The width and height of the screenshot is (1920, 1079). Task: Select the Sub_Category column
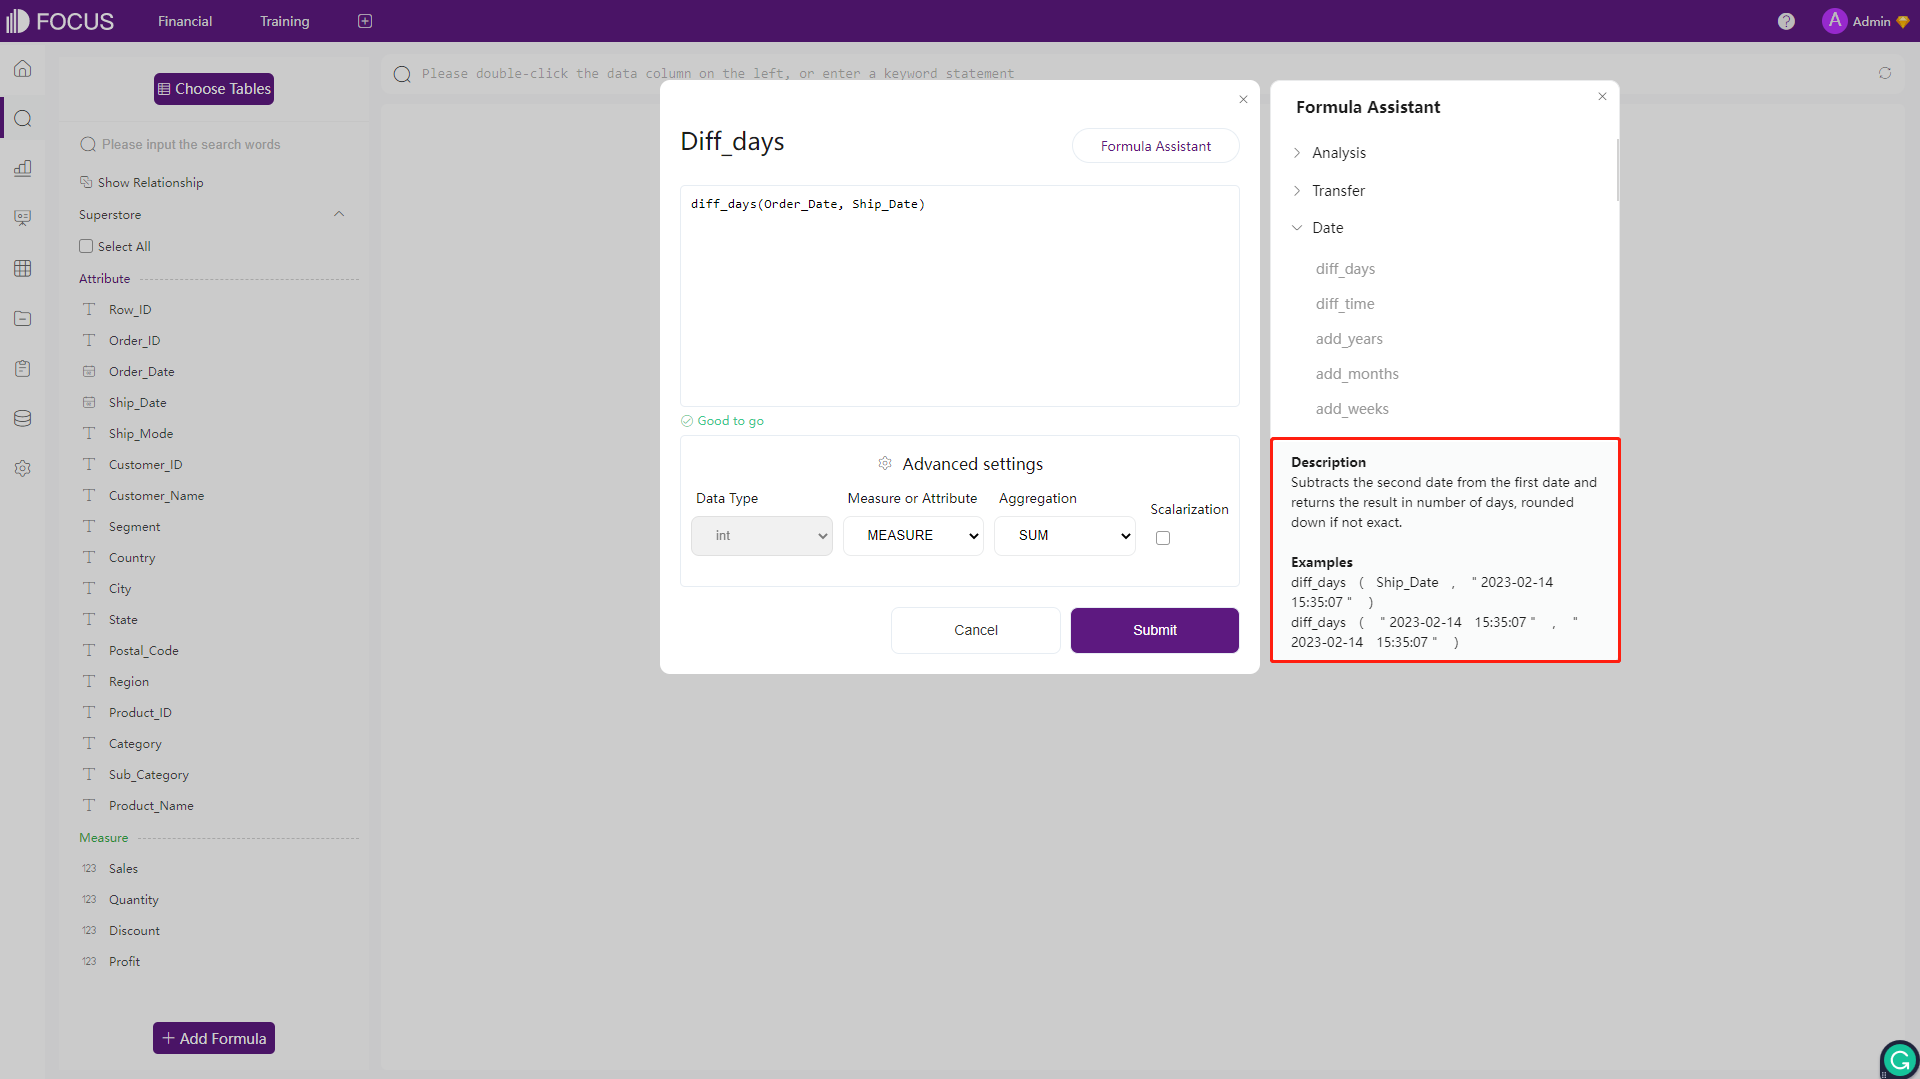tap(148, 775)
